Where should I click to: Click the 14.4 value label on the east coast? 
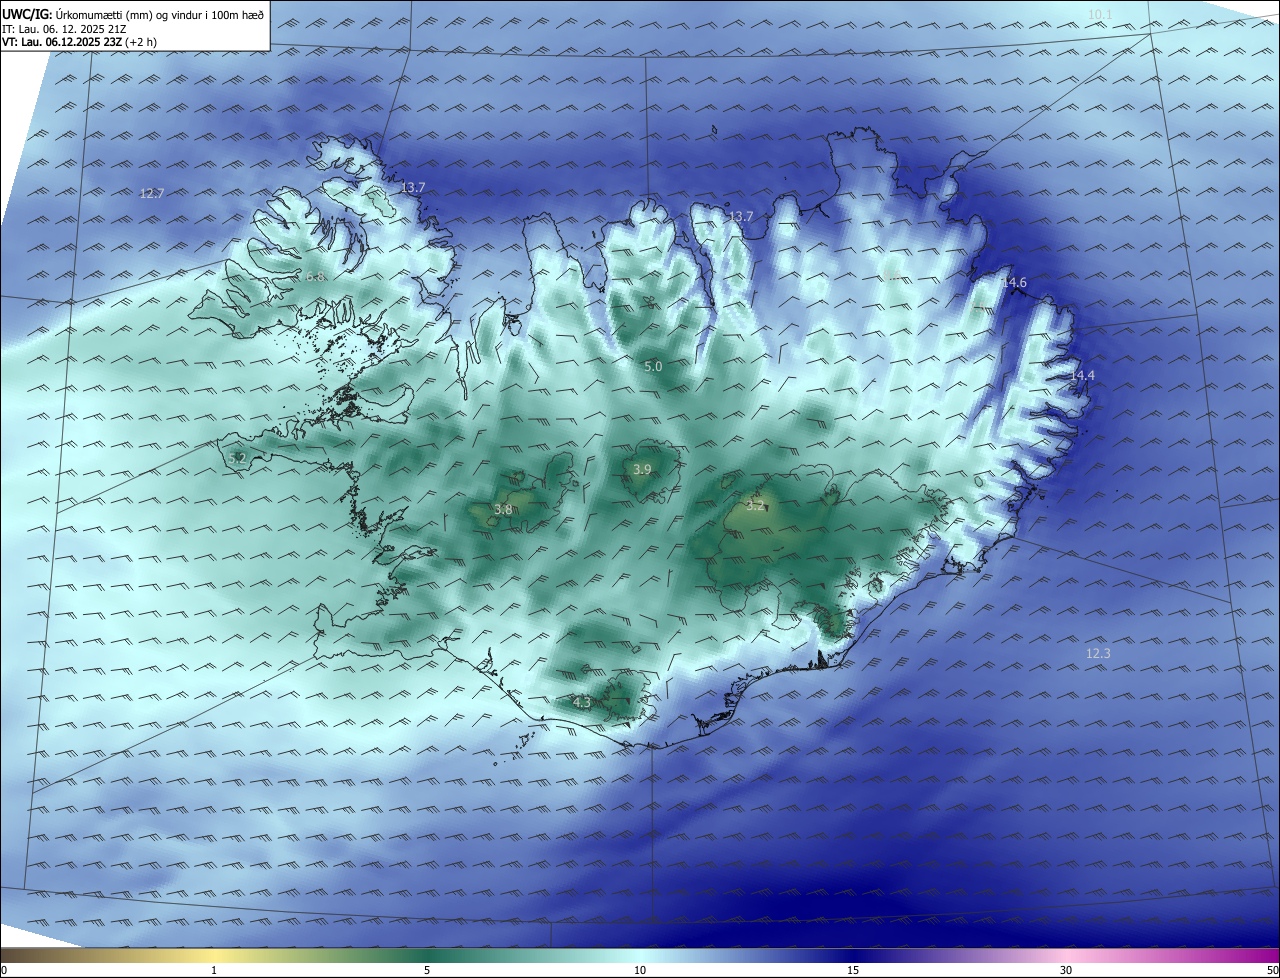click(1083, 375)
